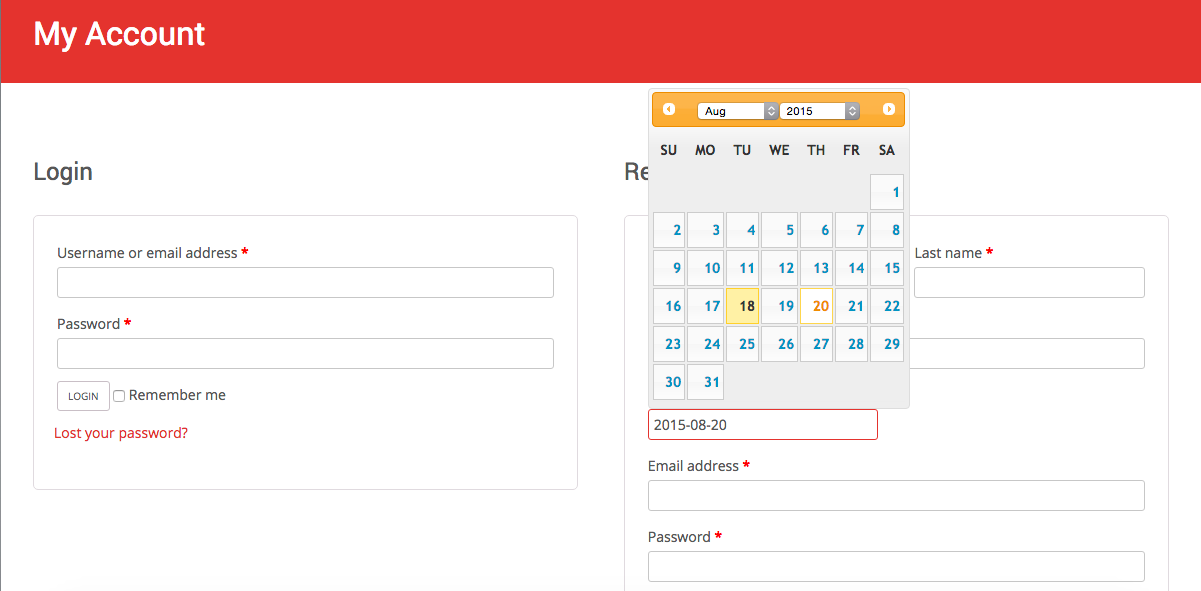This screenshot has height=591, width=1201.
Task: Focus the Last name input field
Action: pos(1028,283)
